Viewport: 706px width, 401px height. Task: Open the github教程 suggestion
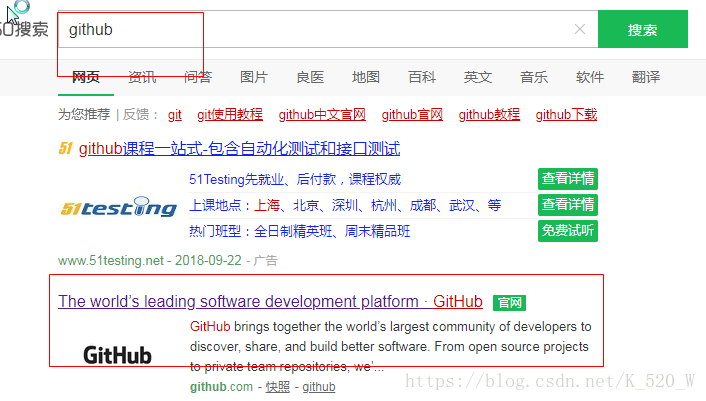coord(489,114)
